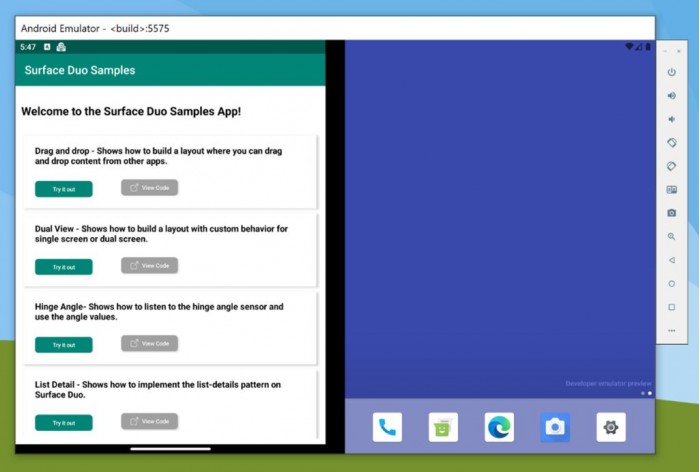Try out the Dual View sample
This screenshot has width=700, height=472.
click(64, 267)
